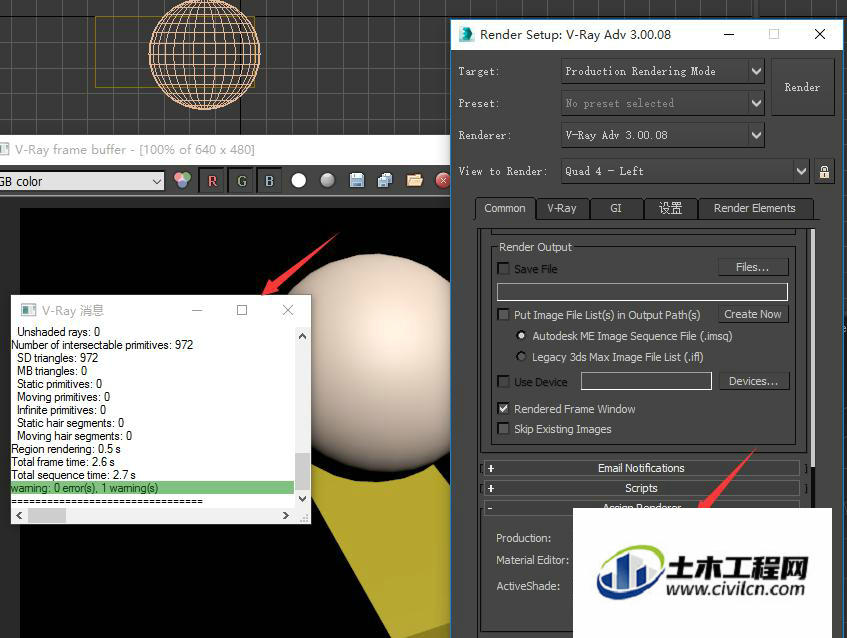Image resolution: width=847 pixels, height=638 pixels.
Task: Minimize the Render Setup dialog
Action: click(x=729, y=35)
